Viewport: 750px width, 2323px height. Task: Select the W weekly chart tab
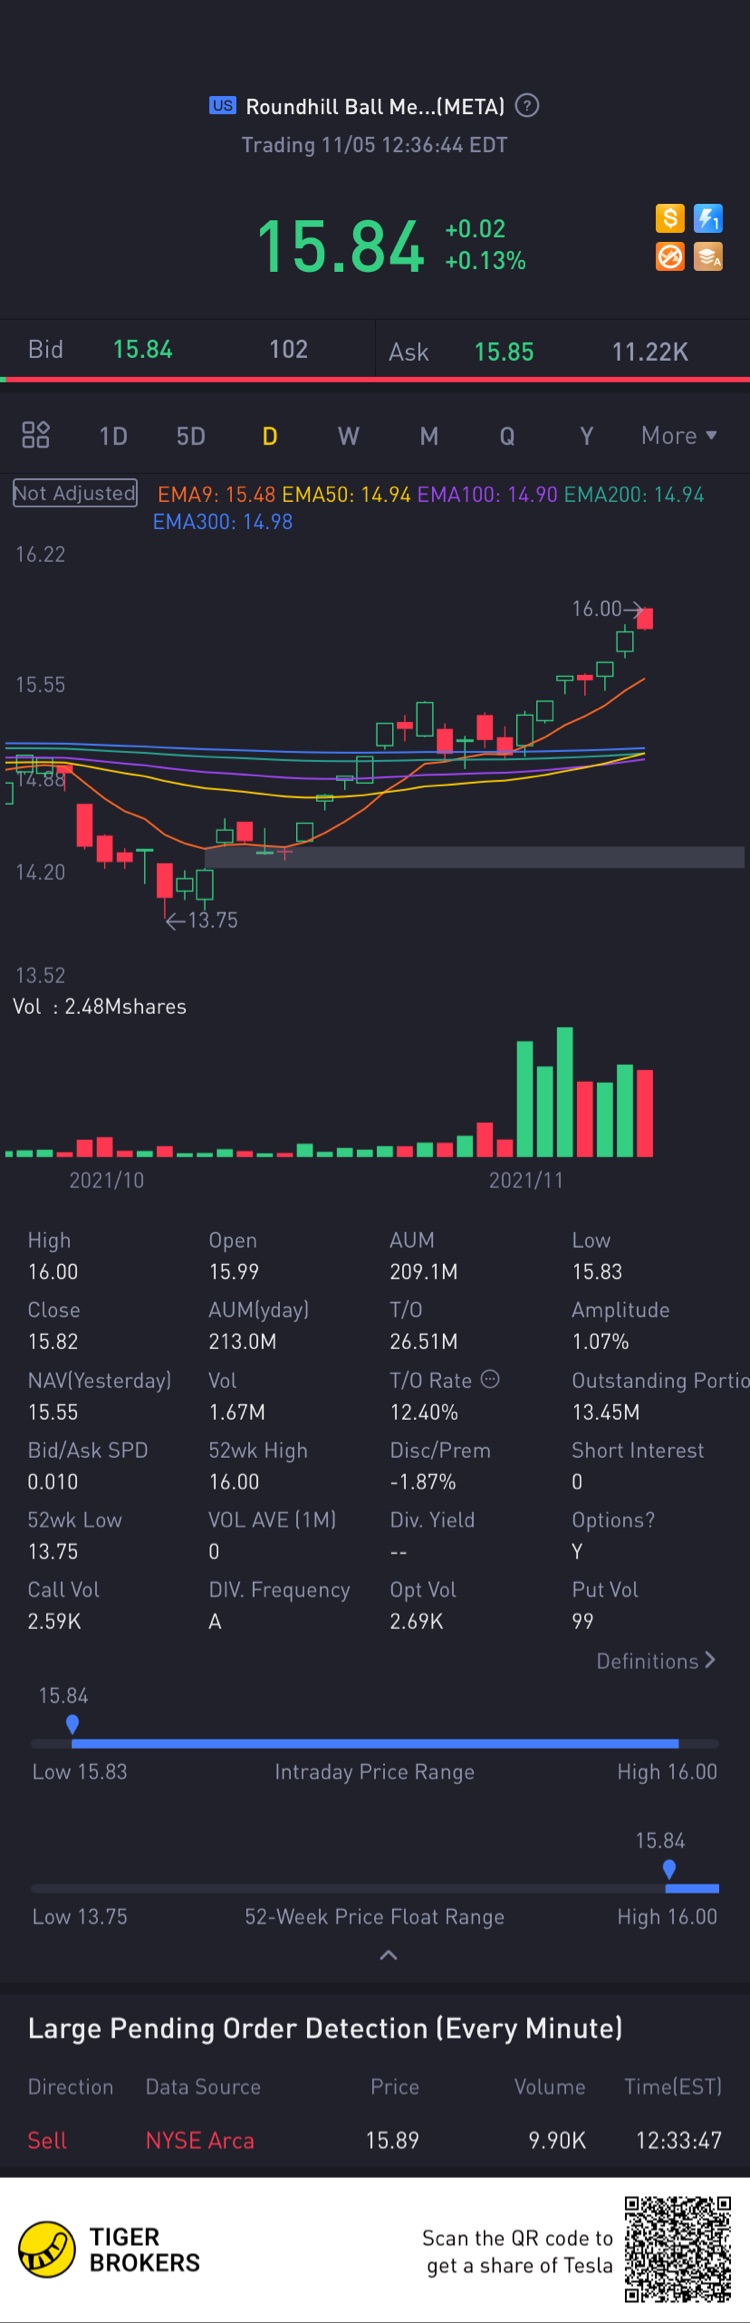[x=348, y=436]
